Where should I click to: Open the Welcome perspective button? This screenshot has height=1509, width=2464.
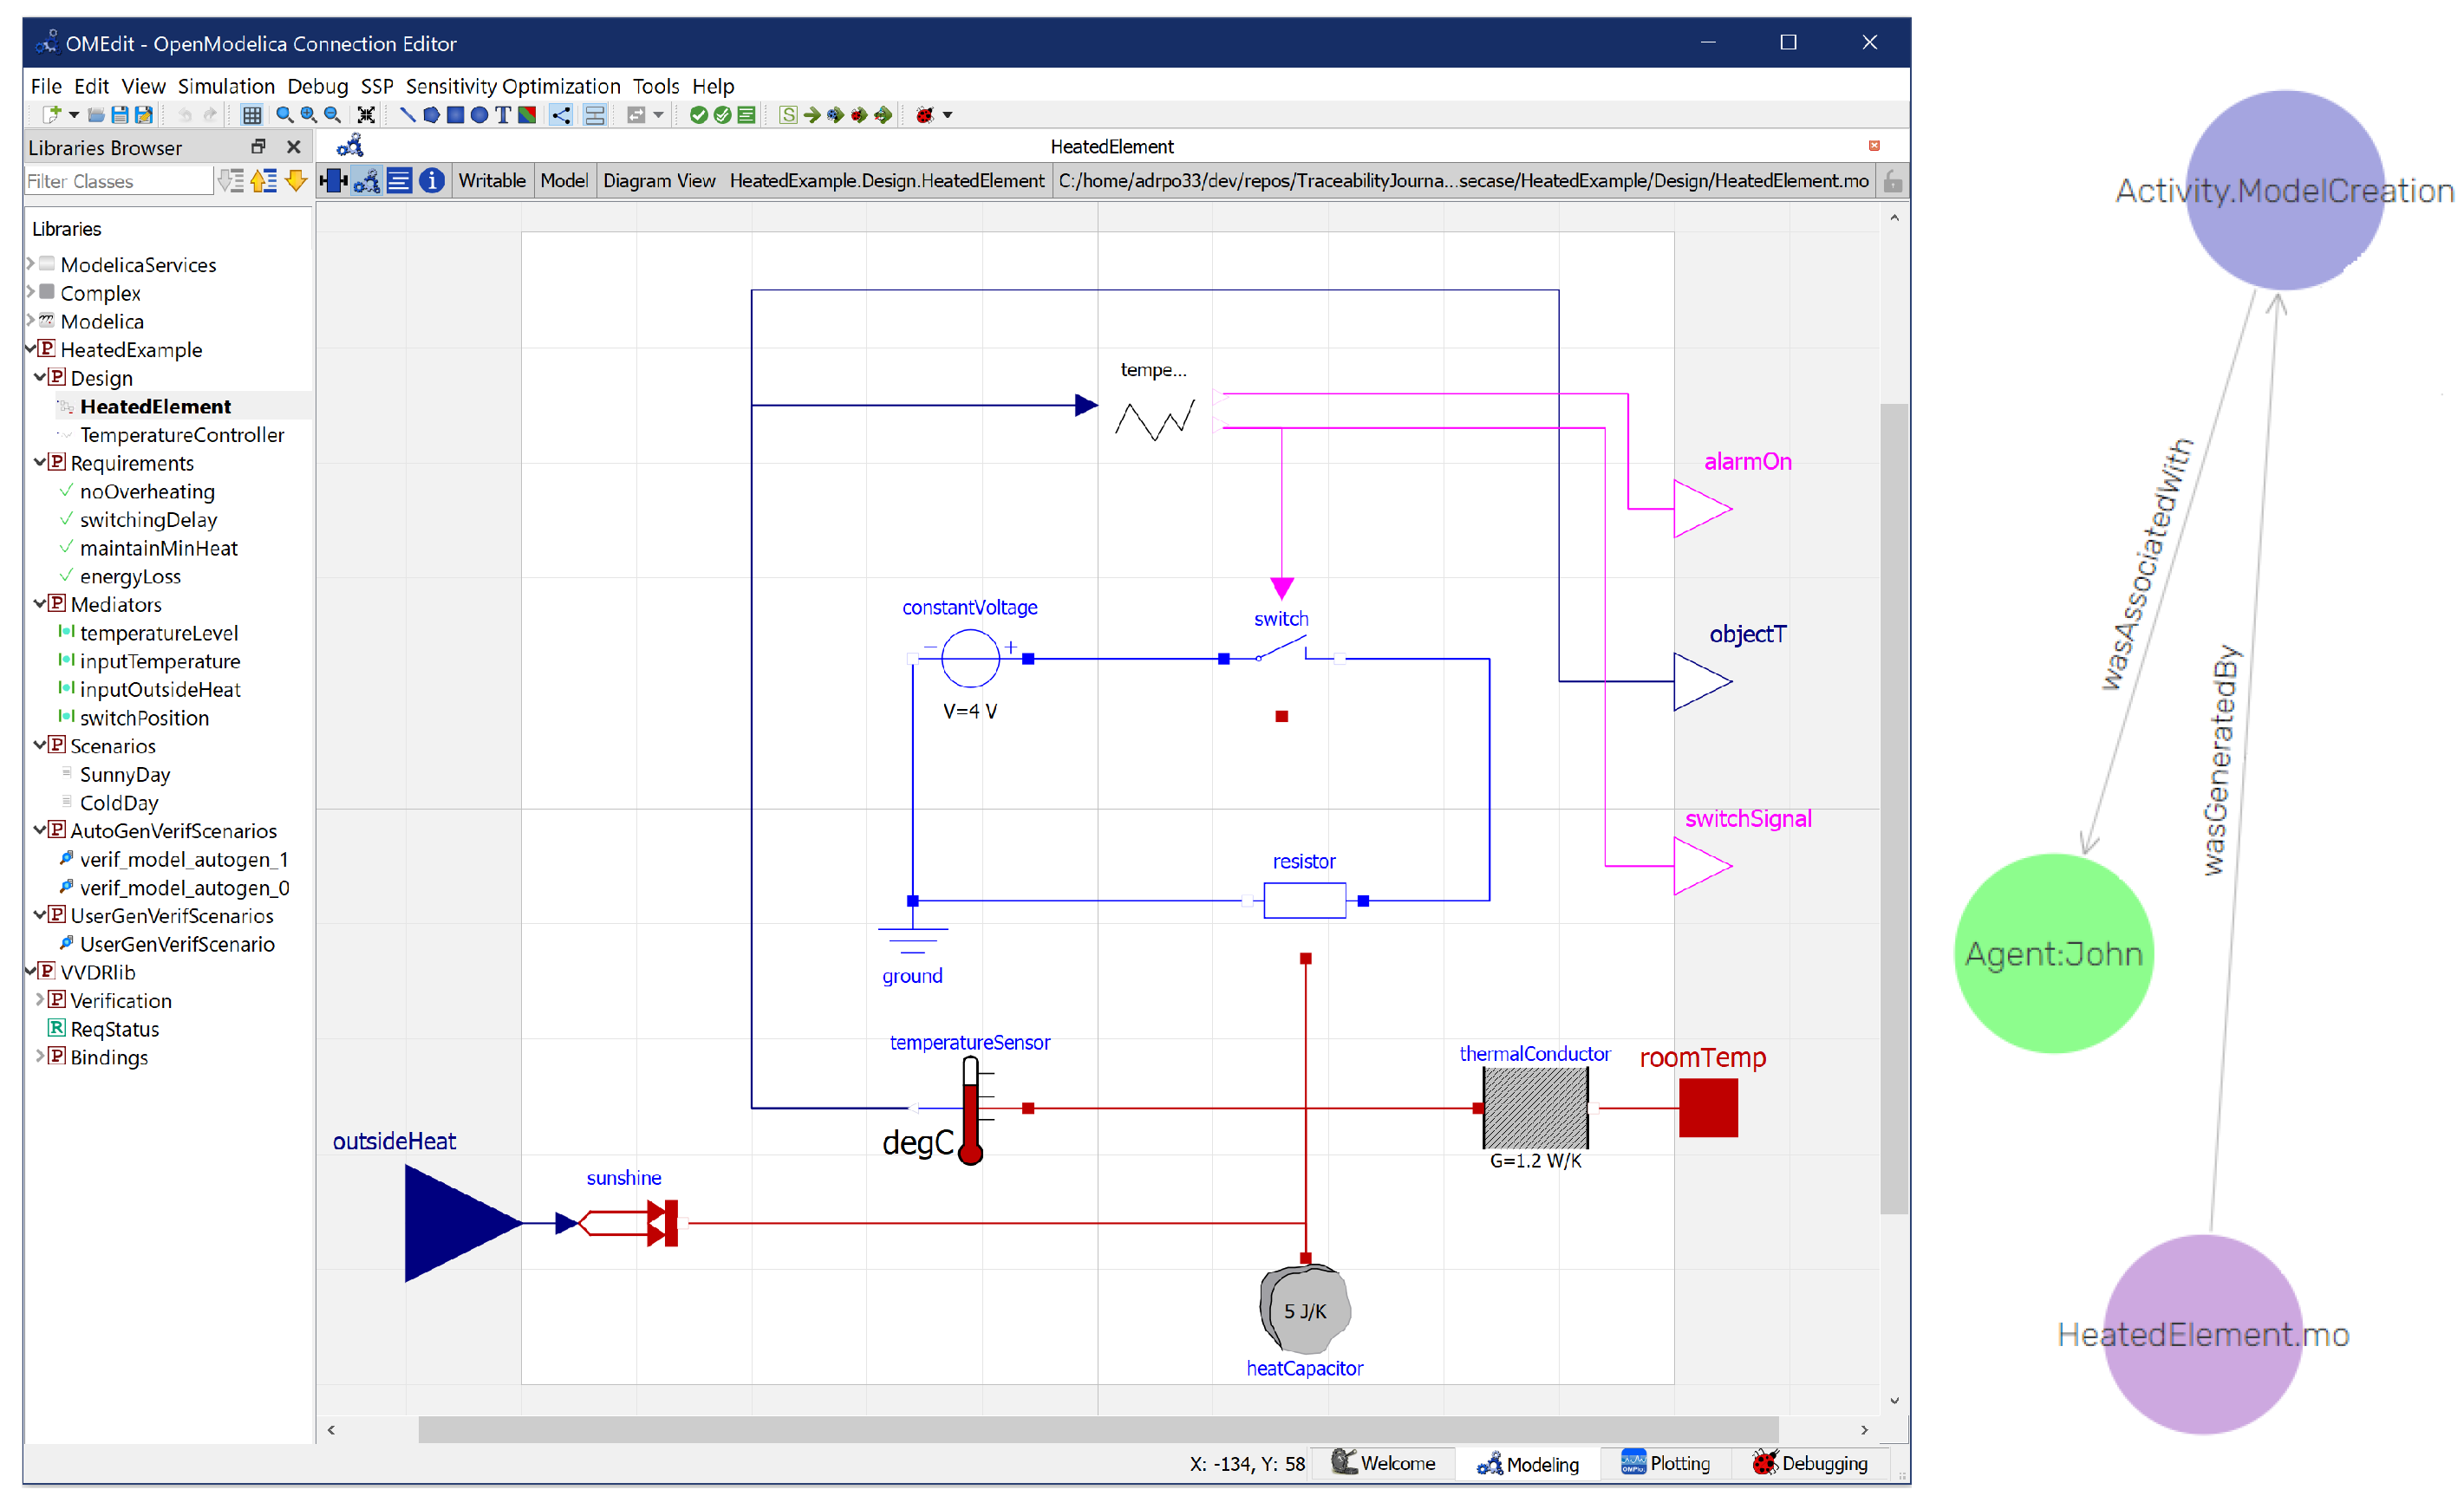tap(1384, 1464)
